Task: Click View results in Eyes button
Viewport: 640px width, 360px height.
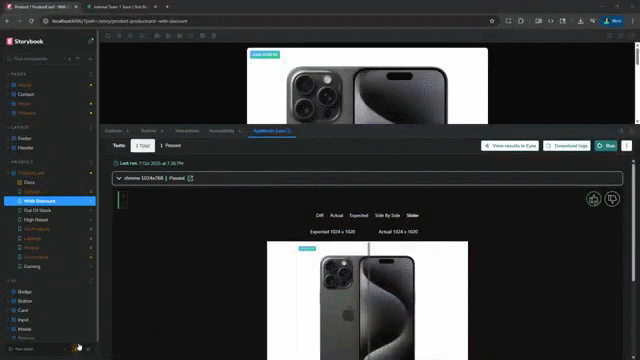Action: point(510,146)
